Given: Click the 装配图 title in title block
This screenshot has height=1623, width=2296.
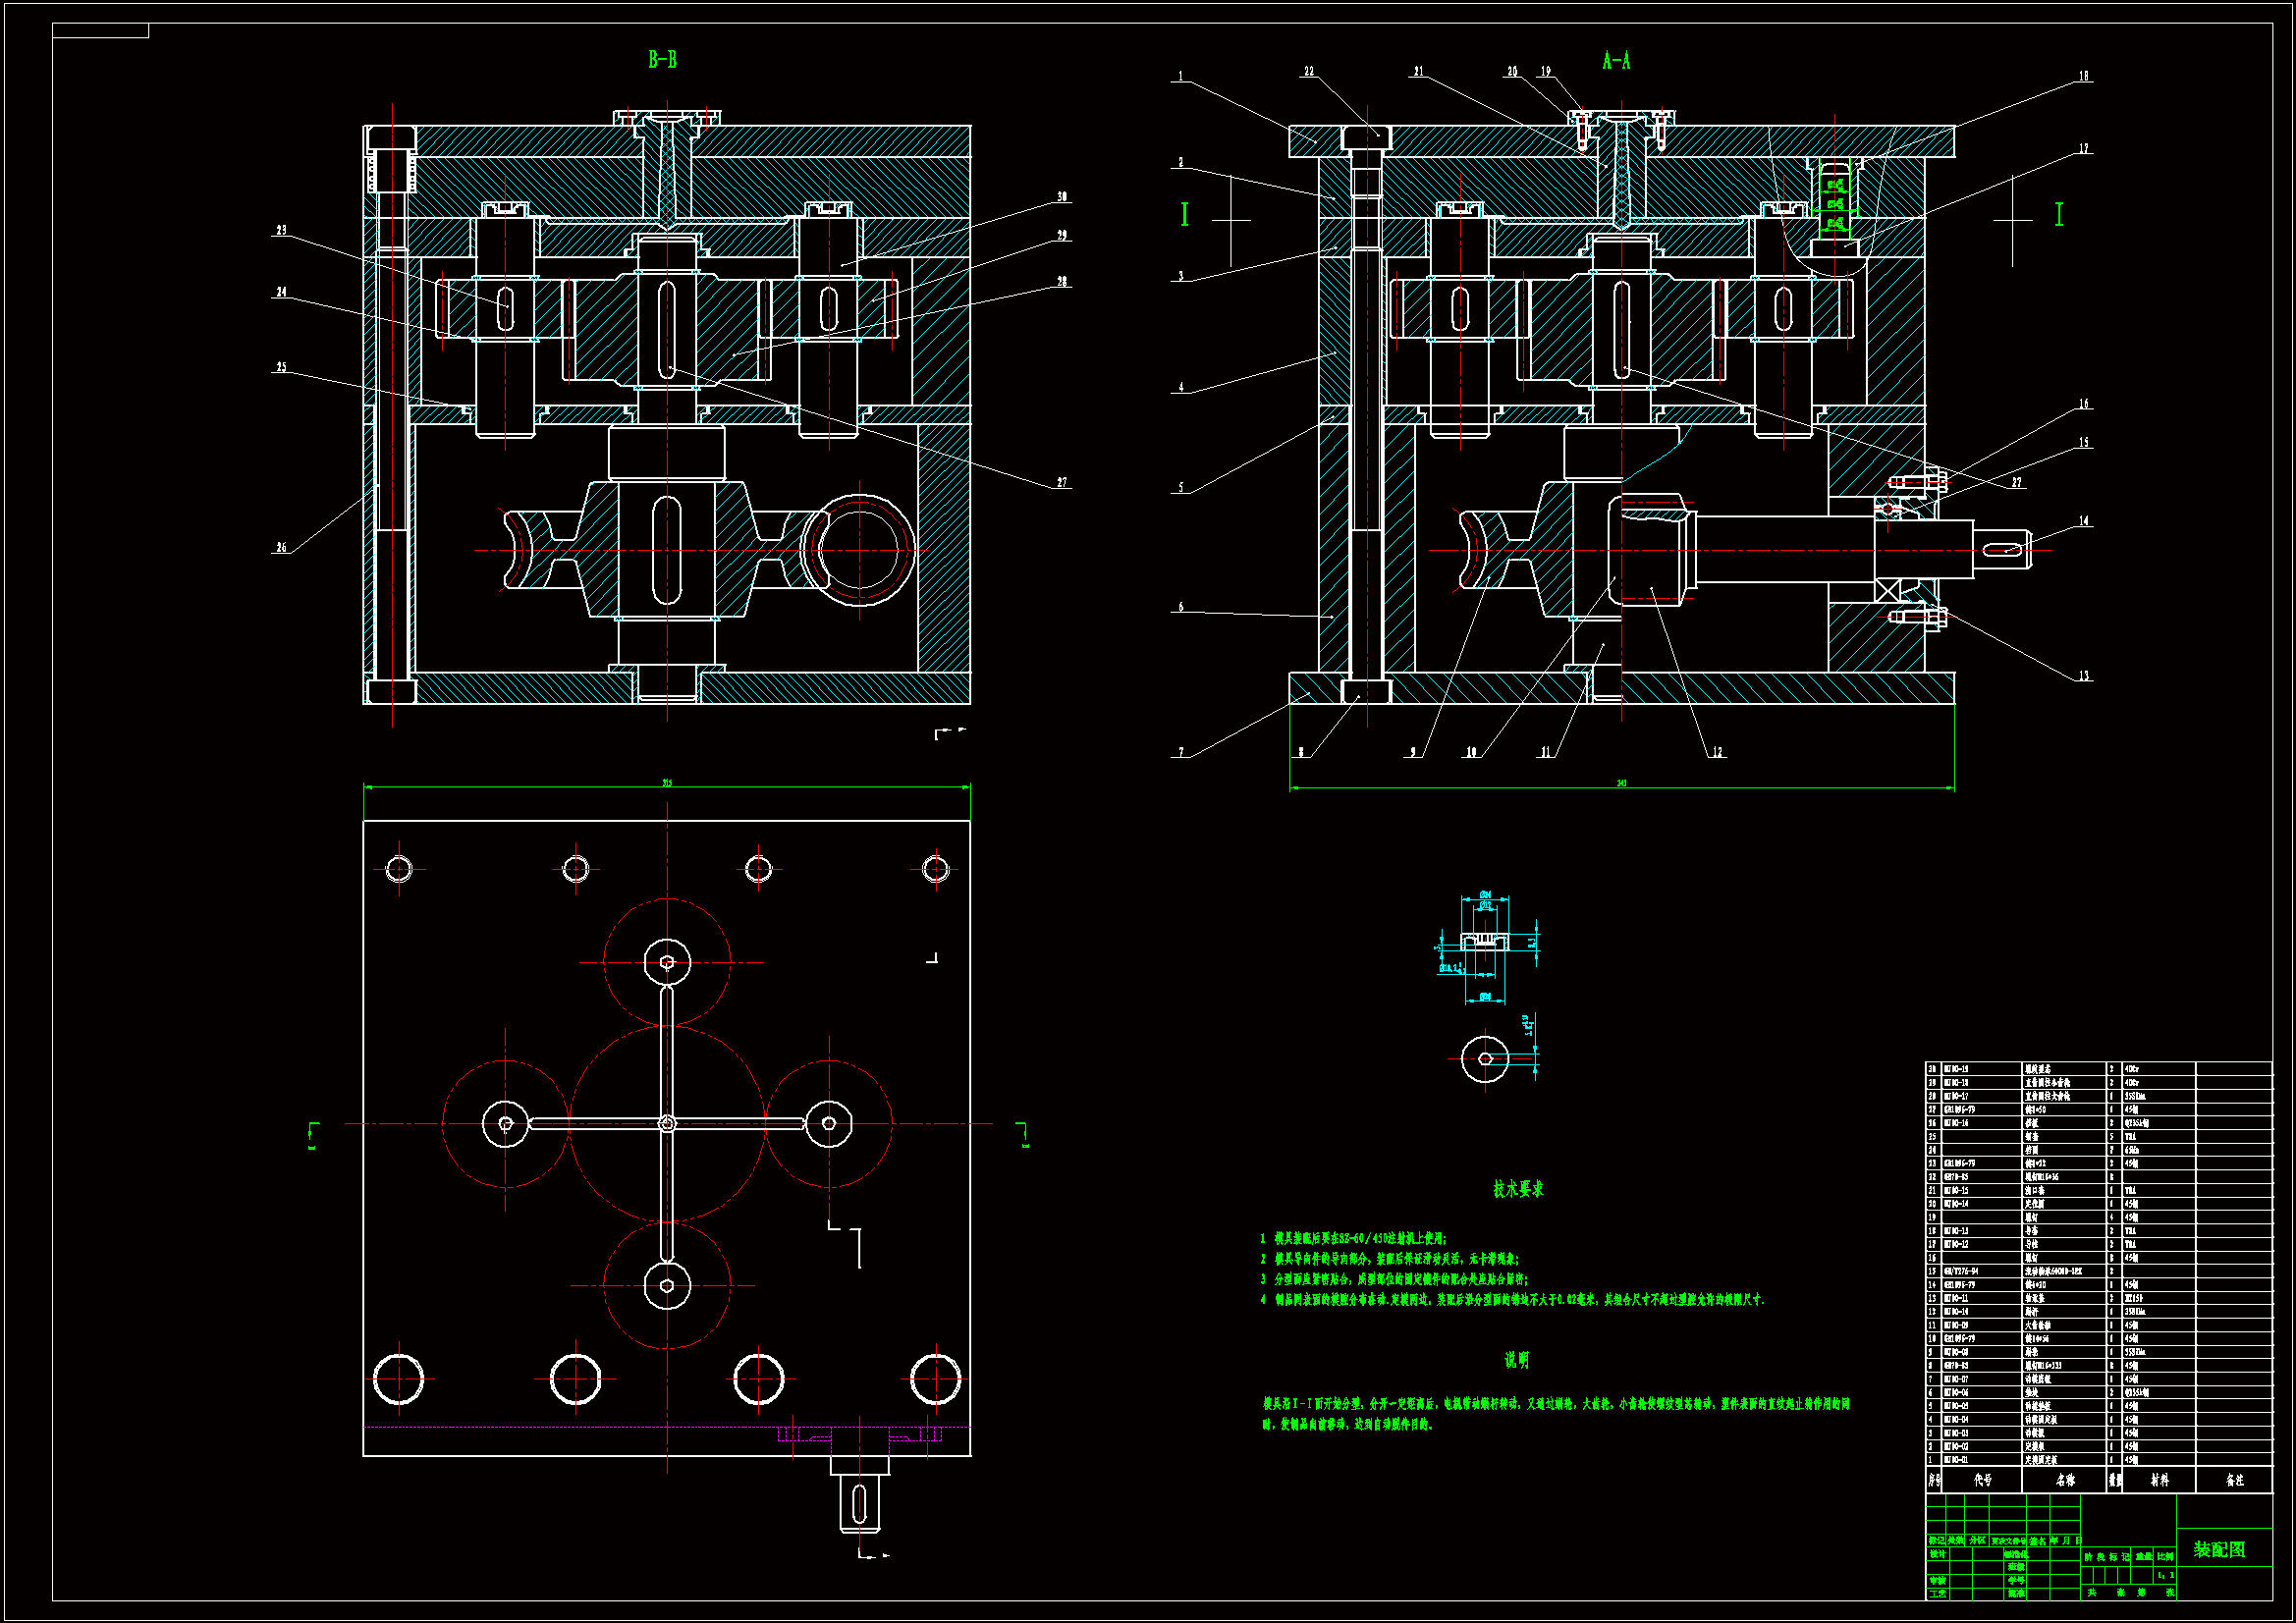Looking at the screenshot, I should coord(2219,1549).
